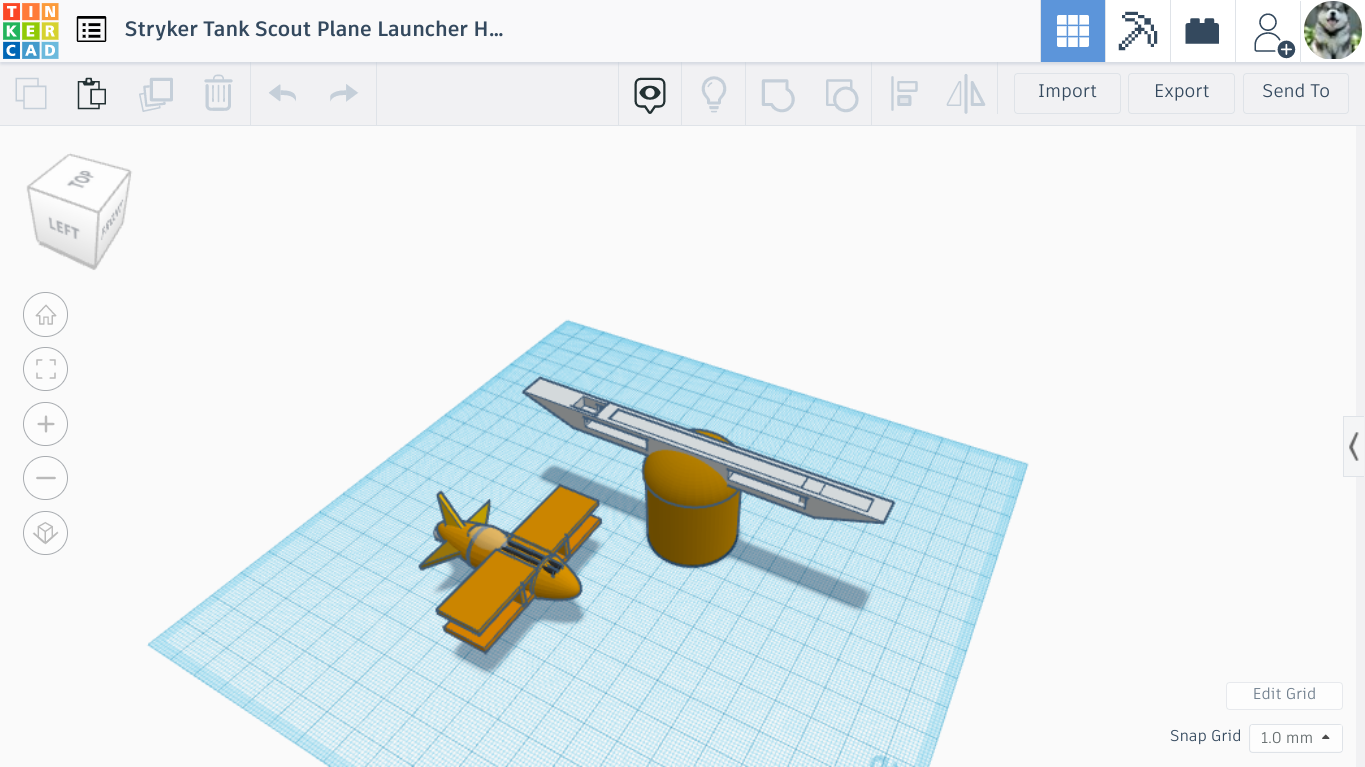Show all hidden objects via lightbulb

coord(713,93)
